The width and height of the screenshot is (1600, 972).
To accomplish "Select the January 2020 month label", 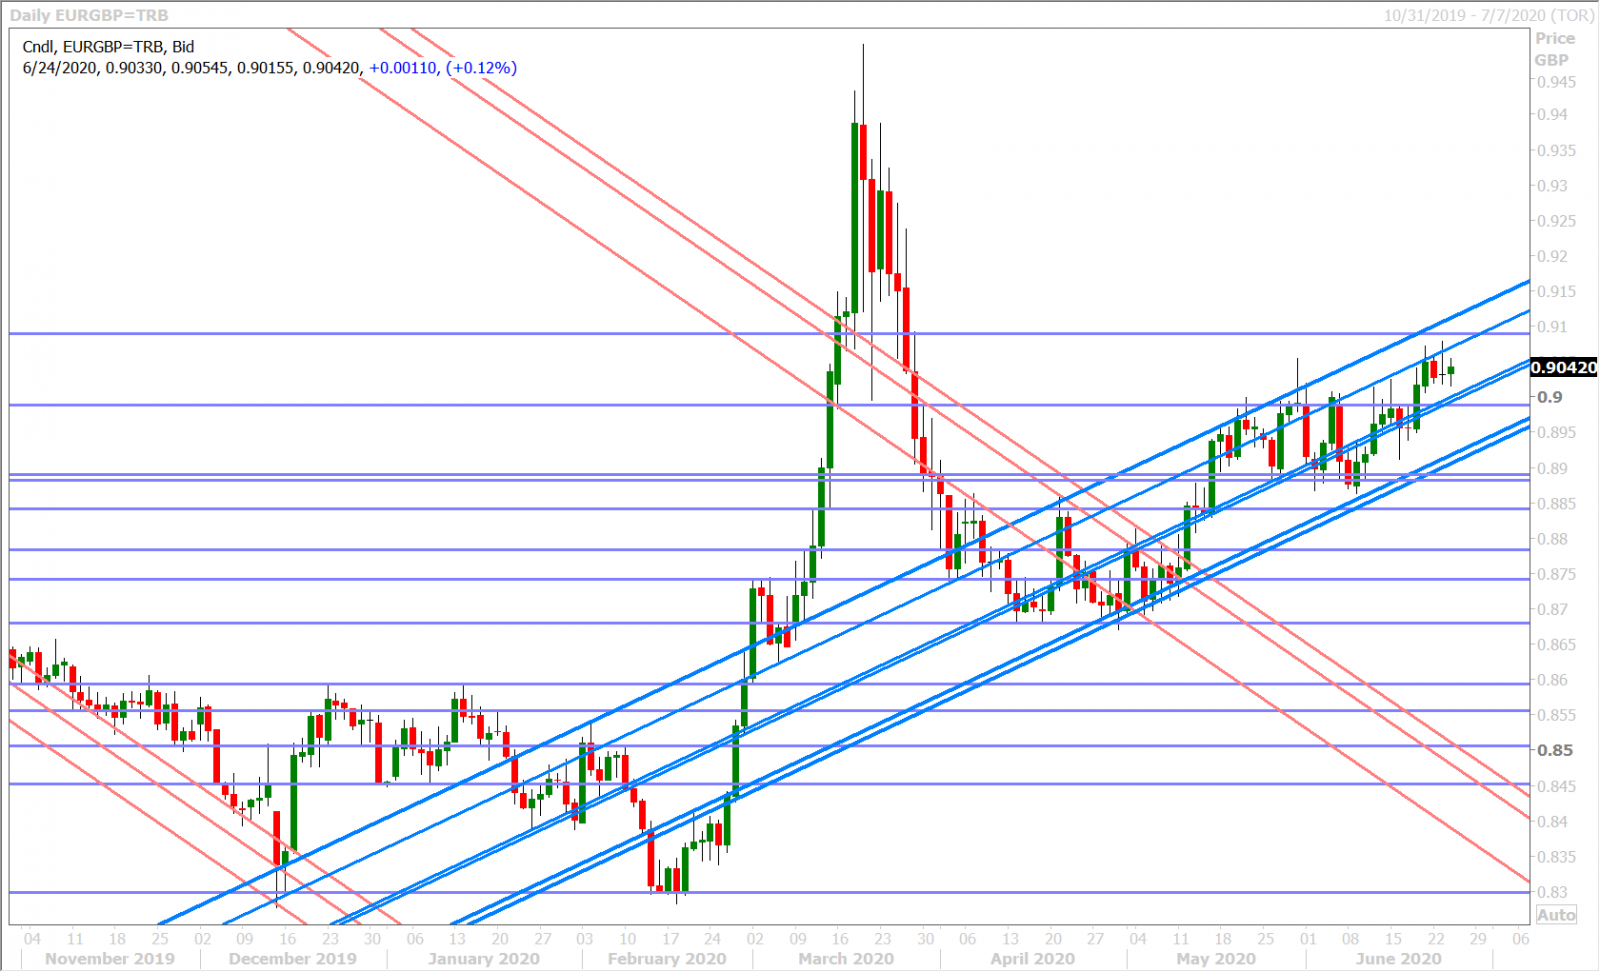I will tap(483, 958).
